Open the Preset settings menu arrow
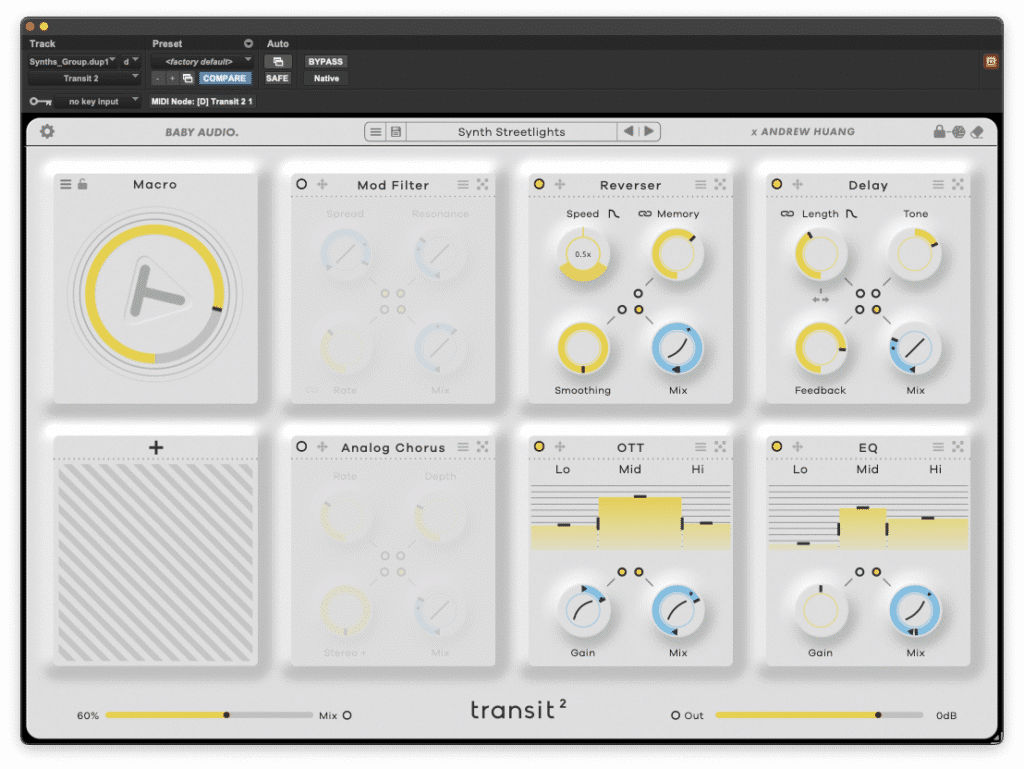Viewport: 1024px width, 769px height. click(248, 44)
